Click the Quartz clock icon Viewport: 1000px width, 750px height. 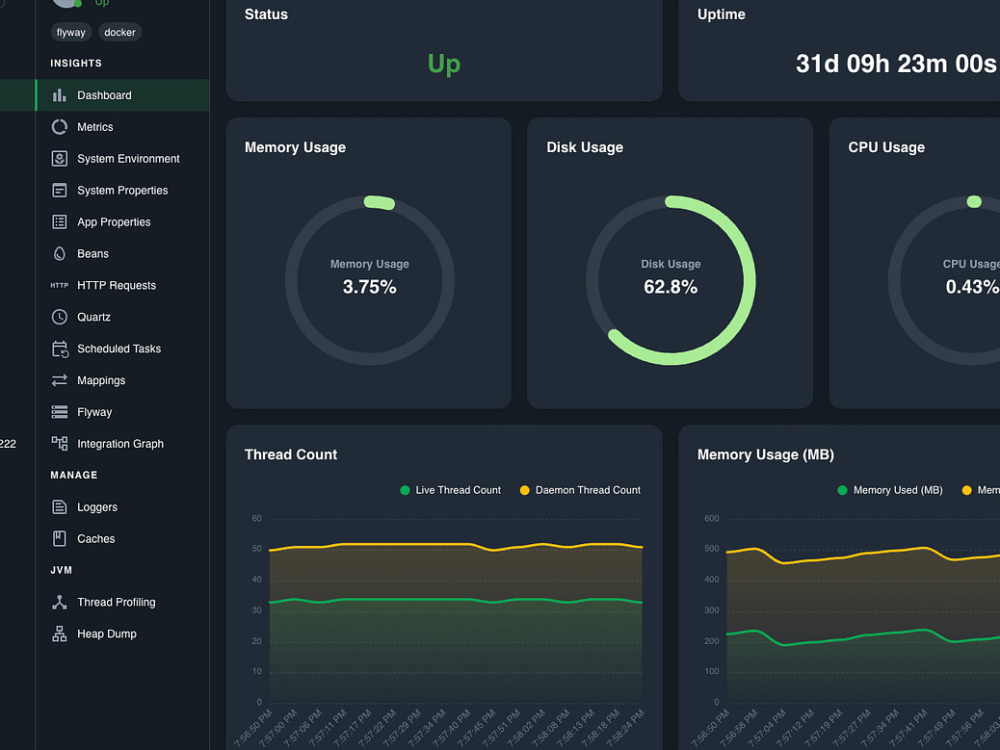pos(59,317)
